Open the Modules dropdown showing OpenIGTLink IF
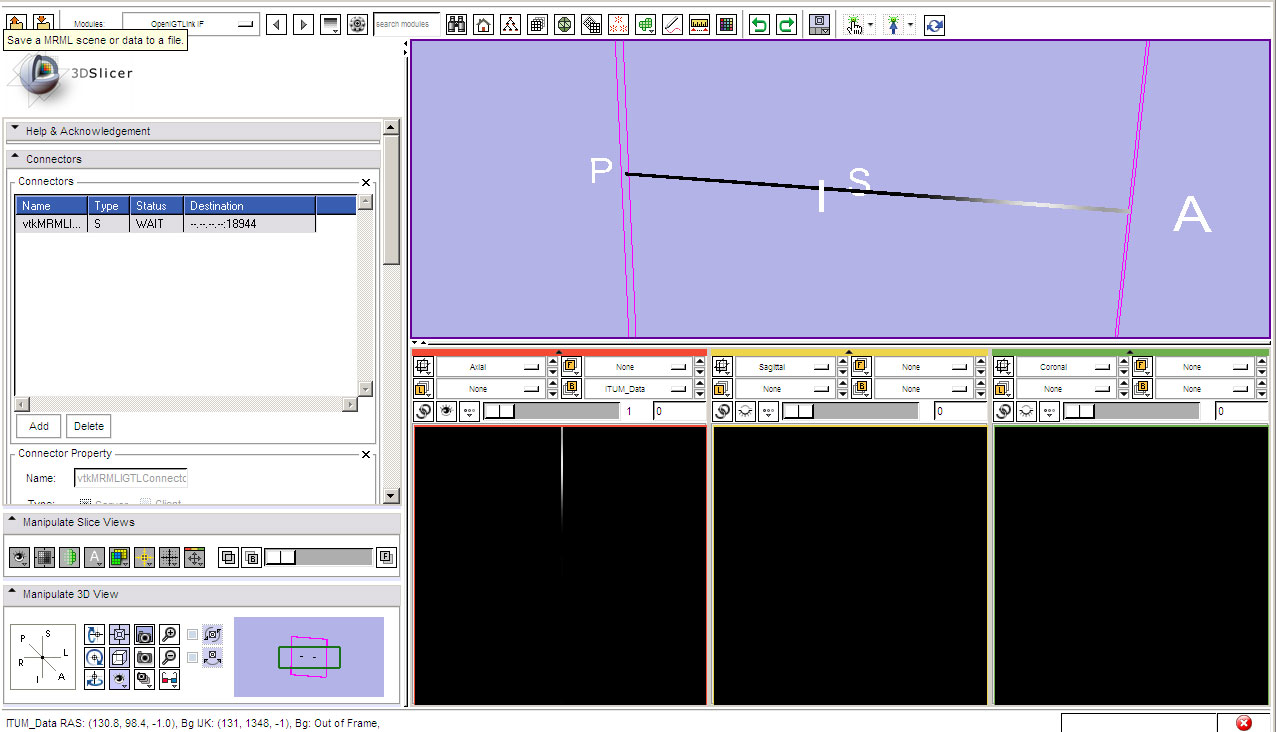 pos(190,24)
